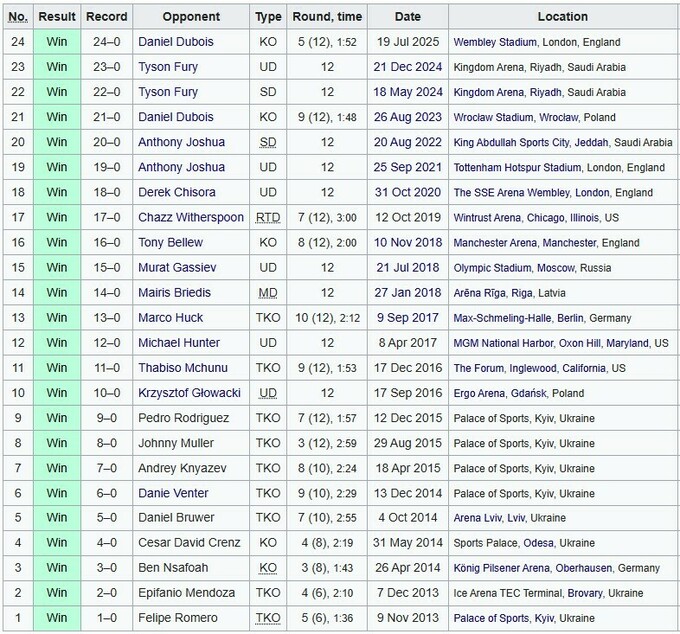Click the 19 Jul 2025 date link
The width and height of the screenshot is (680, 634).
407,42
